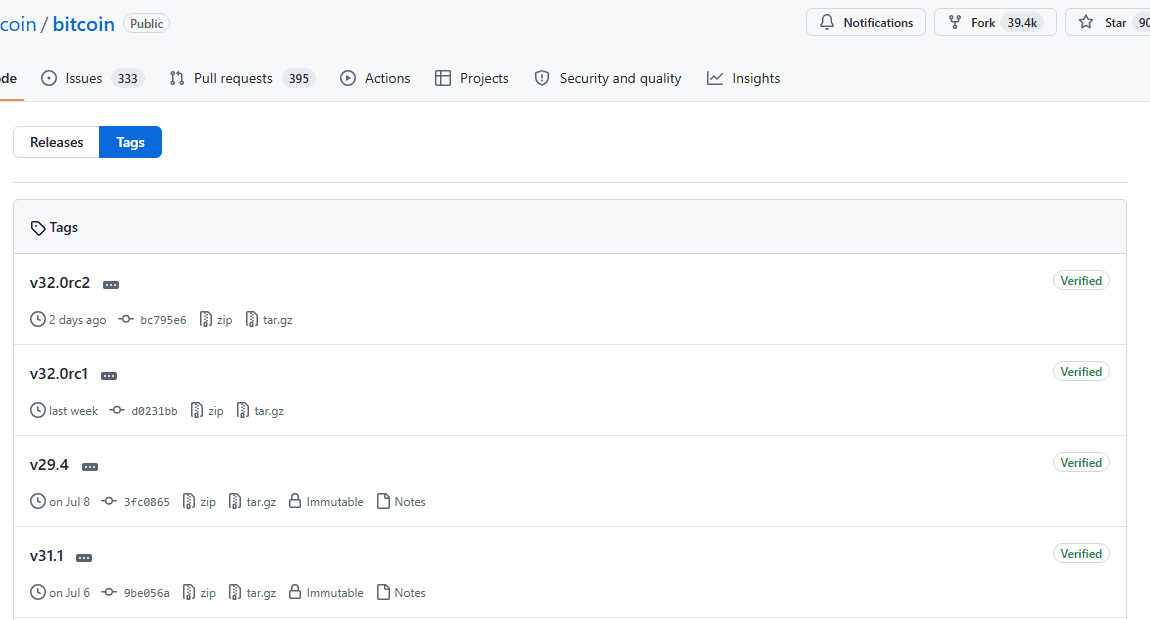Click the Notifications button
1150x620 pixels.
[865, 23]
